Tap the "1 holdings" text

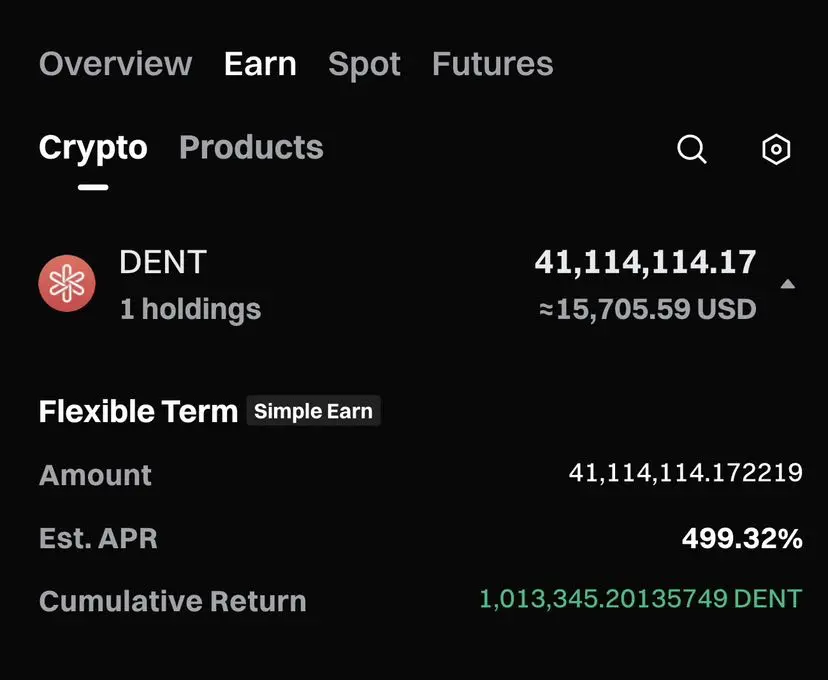click(190, 309)
